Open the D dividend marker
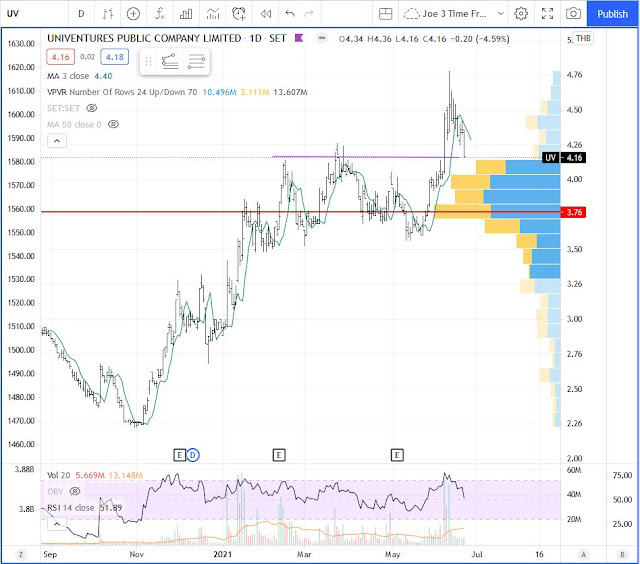Viewport: 640px width, 564px height. (x=193, y=455)
